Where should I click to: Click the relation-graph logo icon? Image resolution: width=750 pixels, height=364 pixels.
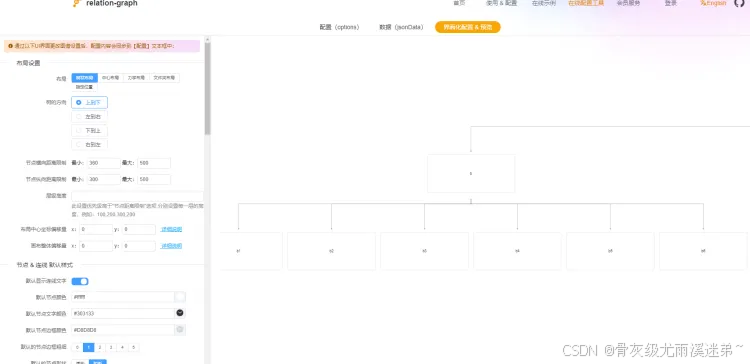[x=77, y=3]
